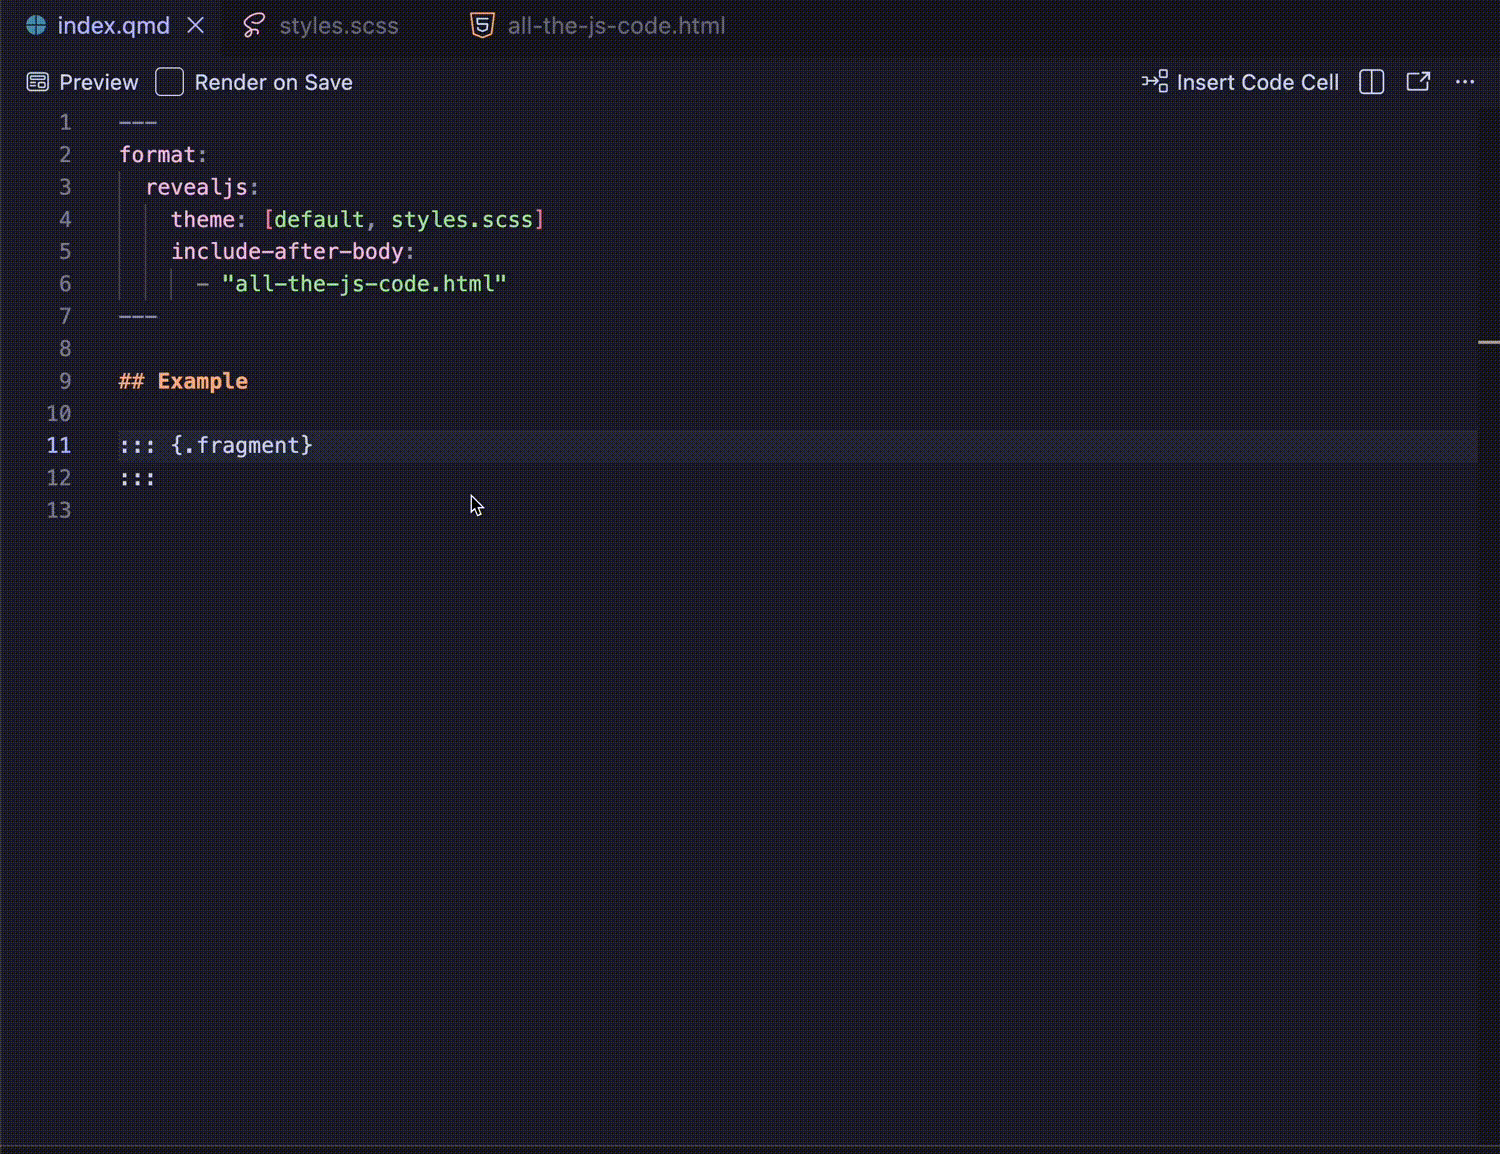
Task: Close the index.qmd tab
Action: click(196, 25)
